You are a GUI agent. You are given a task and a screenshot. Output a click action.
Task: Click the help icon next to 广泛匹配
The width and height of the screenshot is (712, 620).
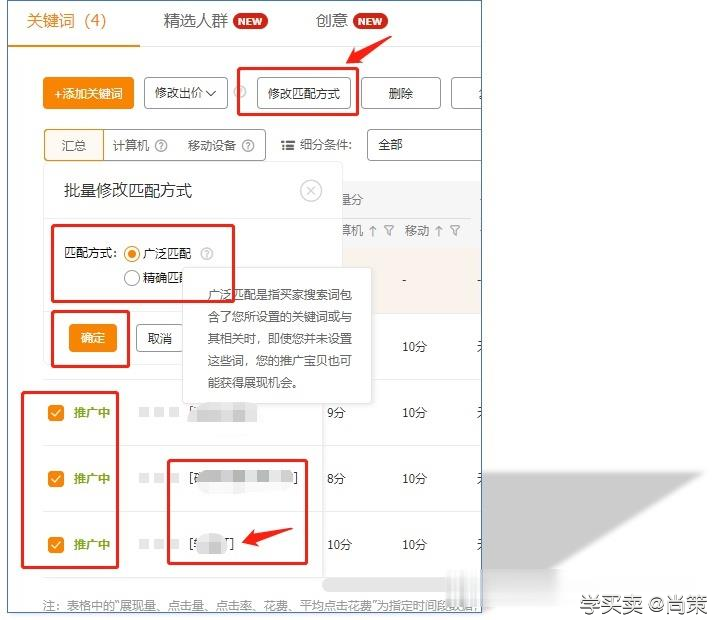point(207,253)
